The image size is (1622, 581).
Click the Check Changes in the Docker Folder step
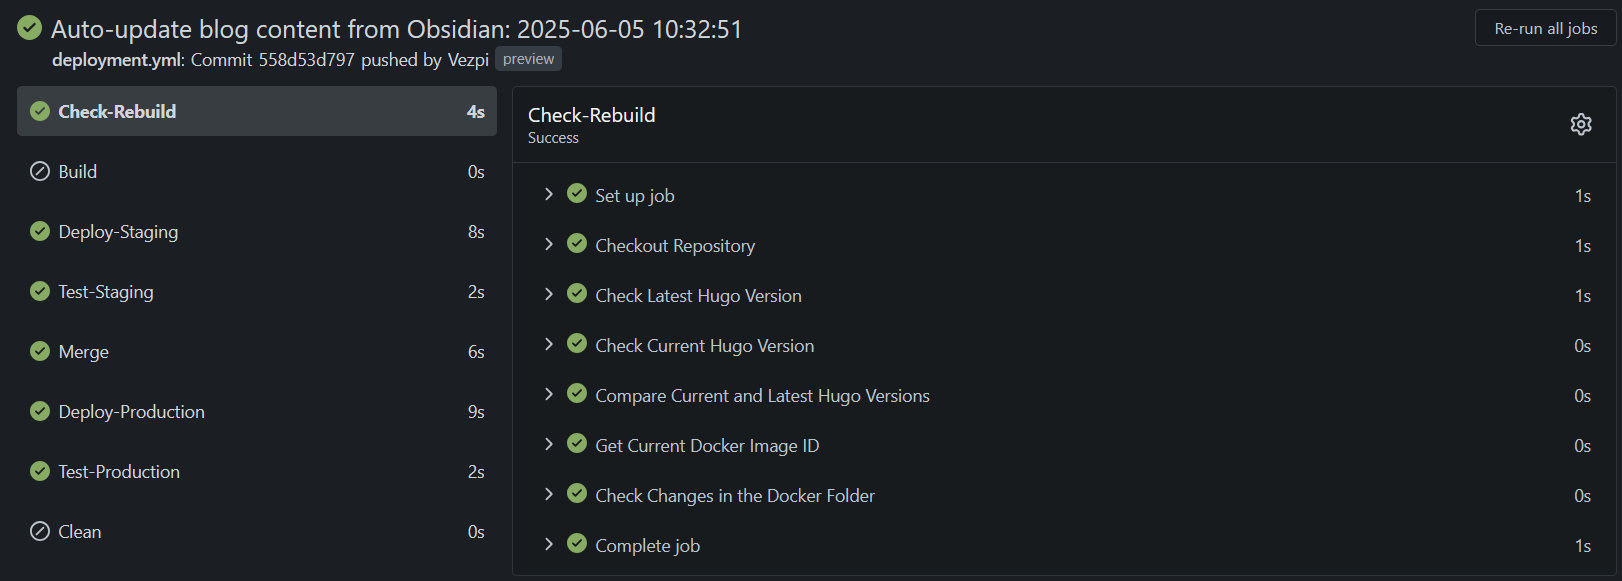click(734, 496)
